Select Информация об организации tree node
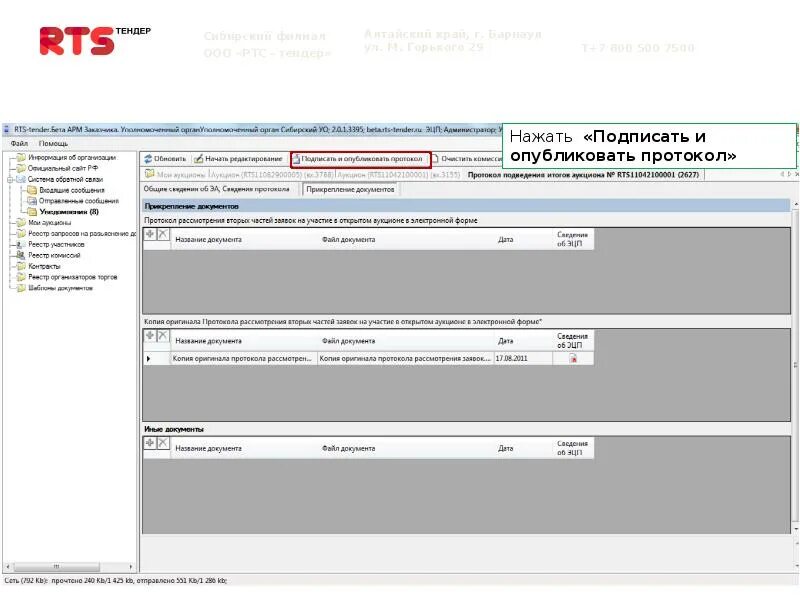The image size is (800, 600). (72, 158)
